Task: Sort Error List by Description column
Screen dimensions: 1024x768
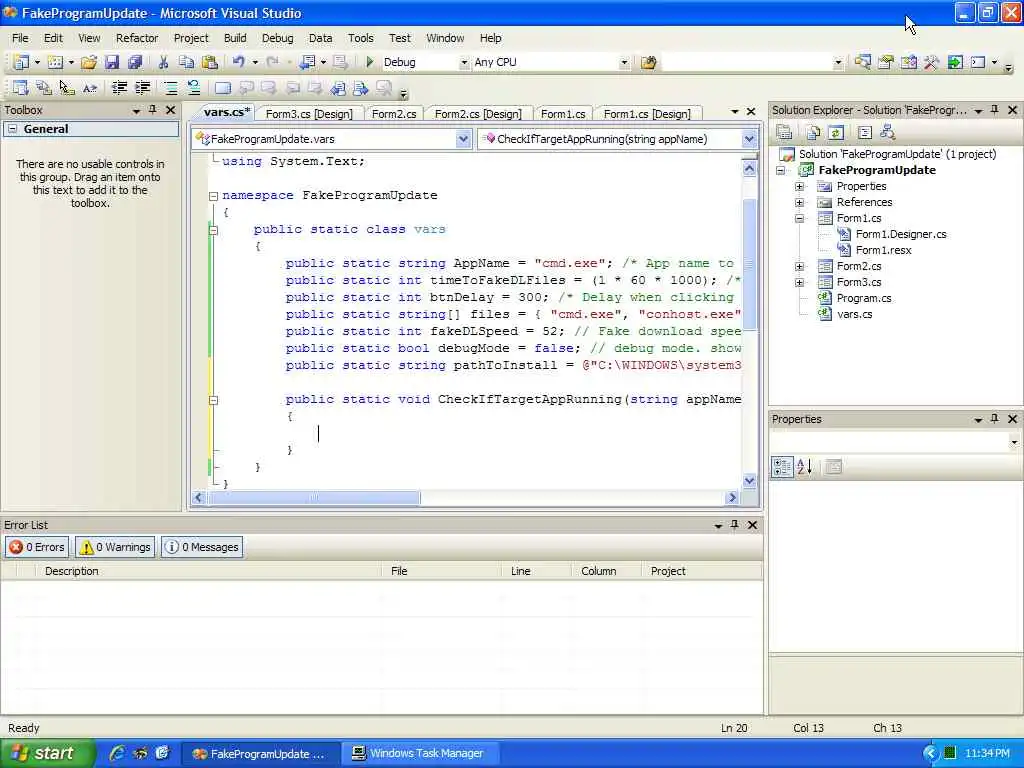Action: point(208,571)
